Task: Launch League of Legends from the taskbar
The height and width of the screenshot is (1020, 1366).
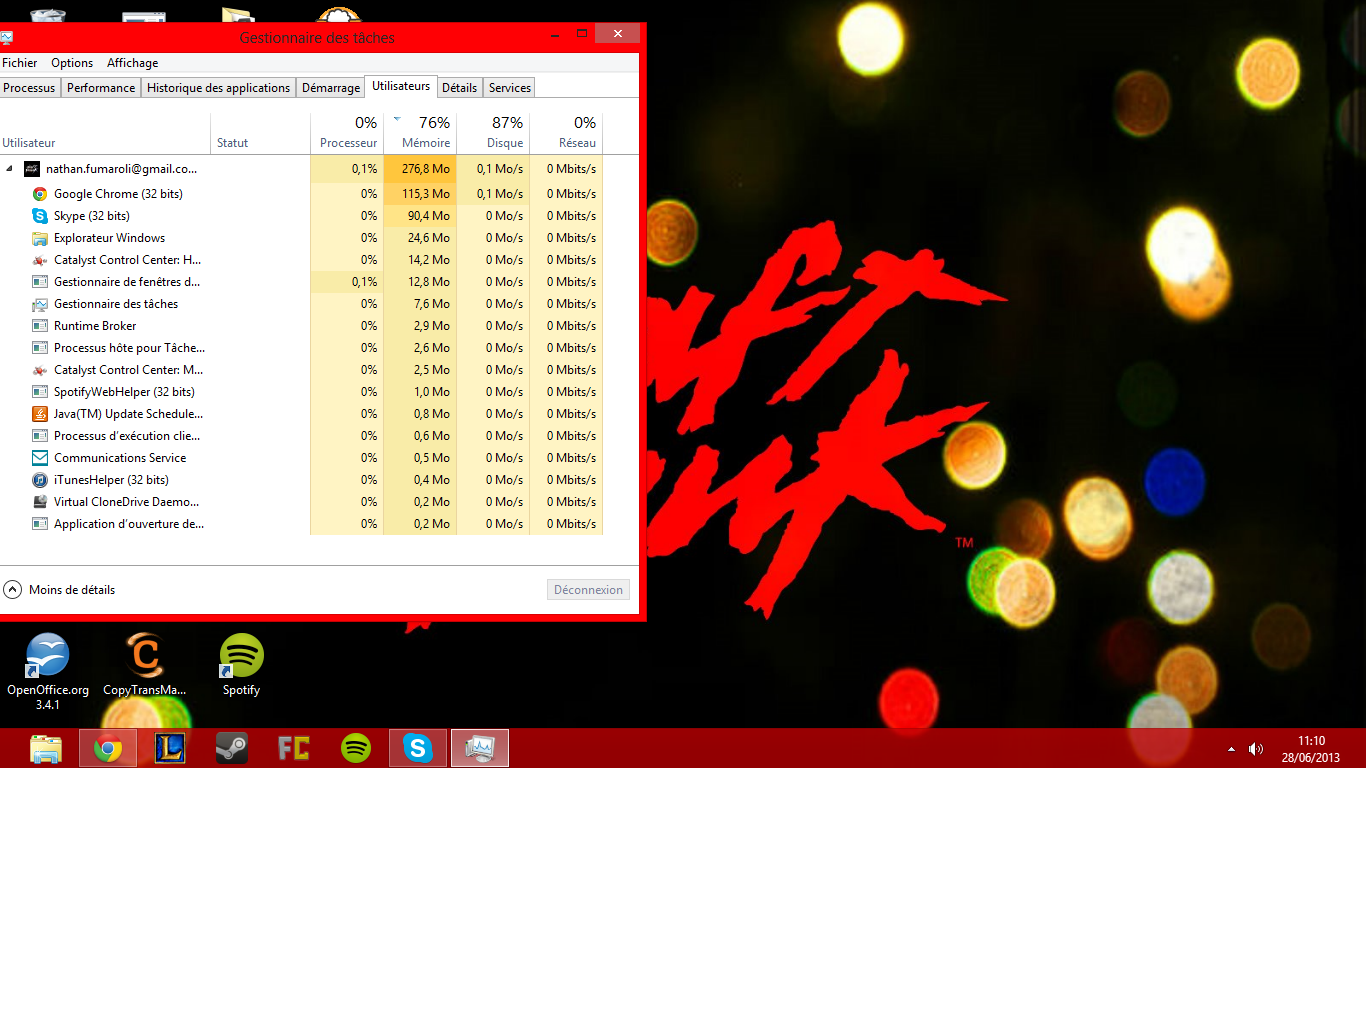Action: coord(170,748)
